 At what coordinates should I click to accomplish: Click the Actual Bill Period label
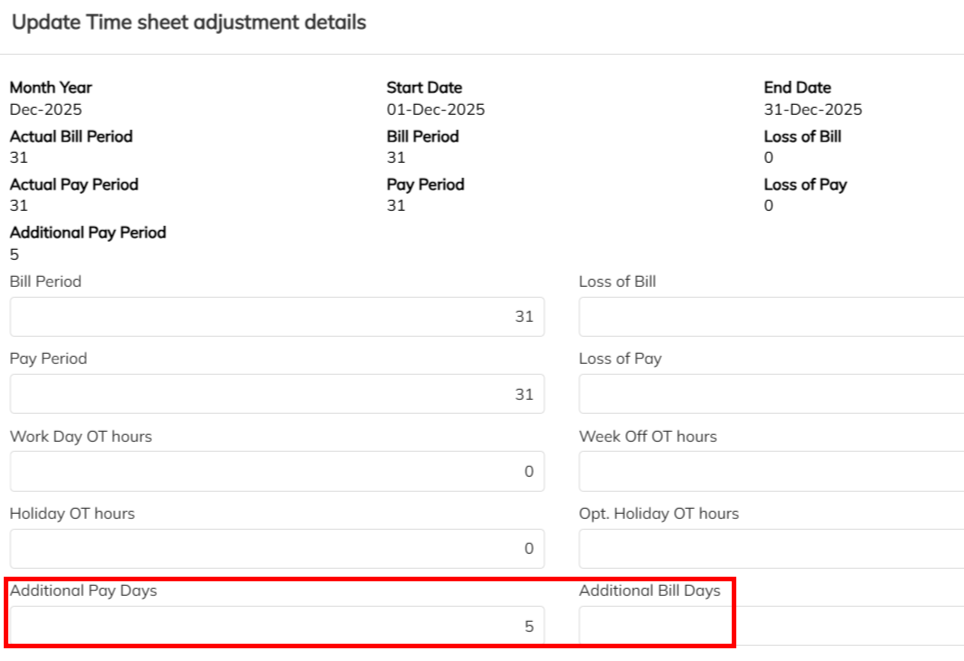(x=71, y=136)
